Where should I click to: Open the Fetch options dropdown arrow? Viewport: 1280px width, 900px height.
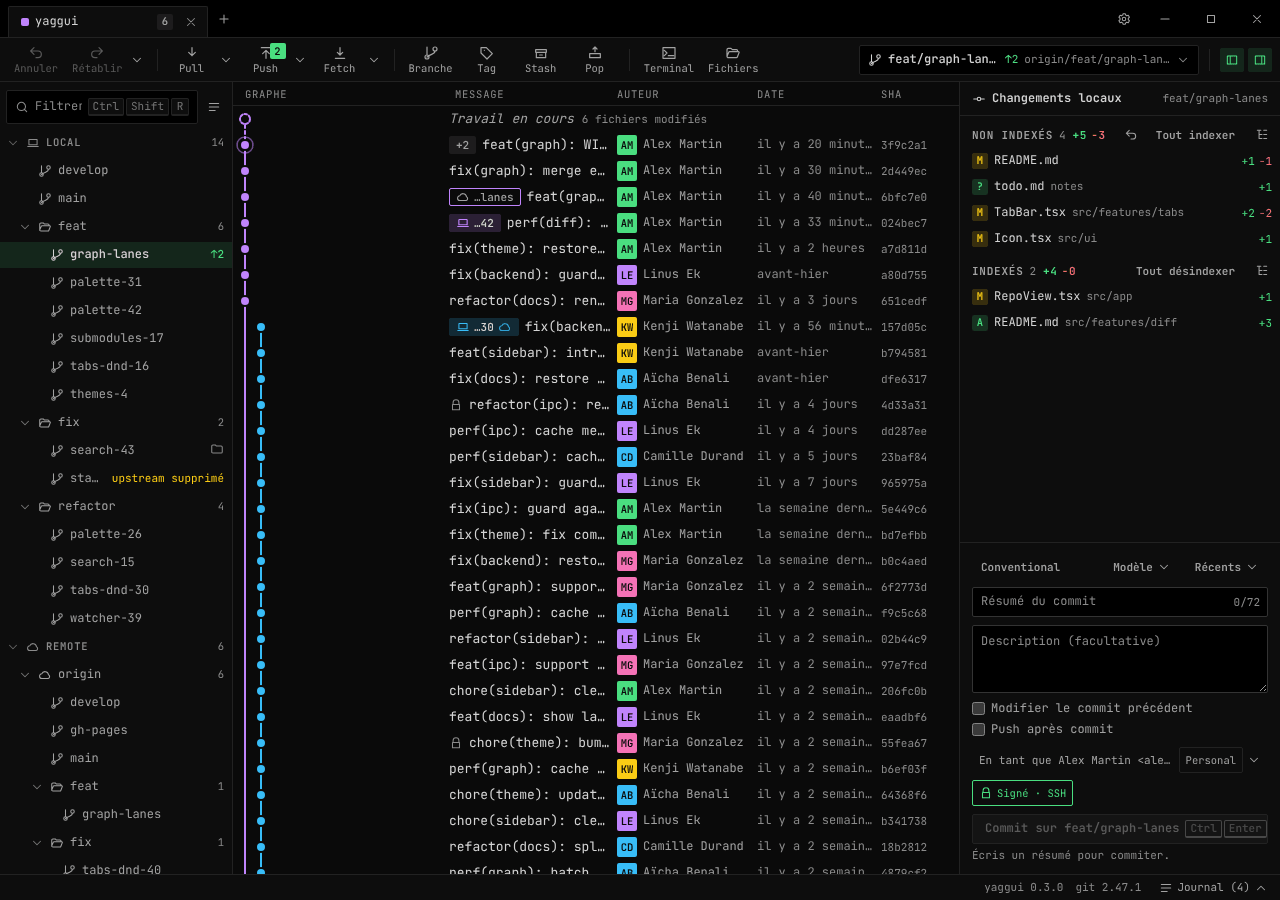coord(374,60)
